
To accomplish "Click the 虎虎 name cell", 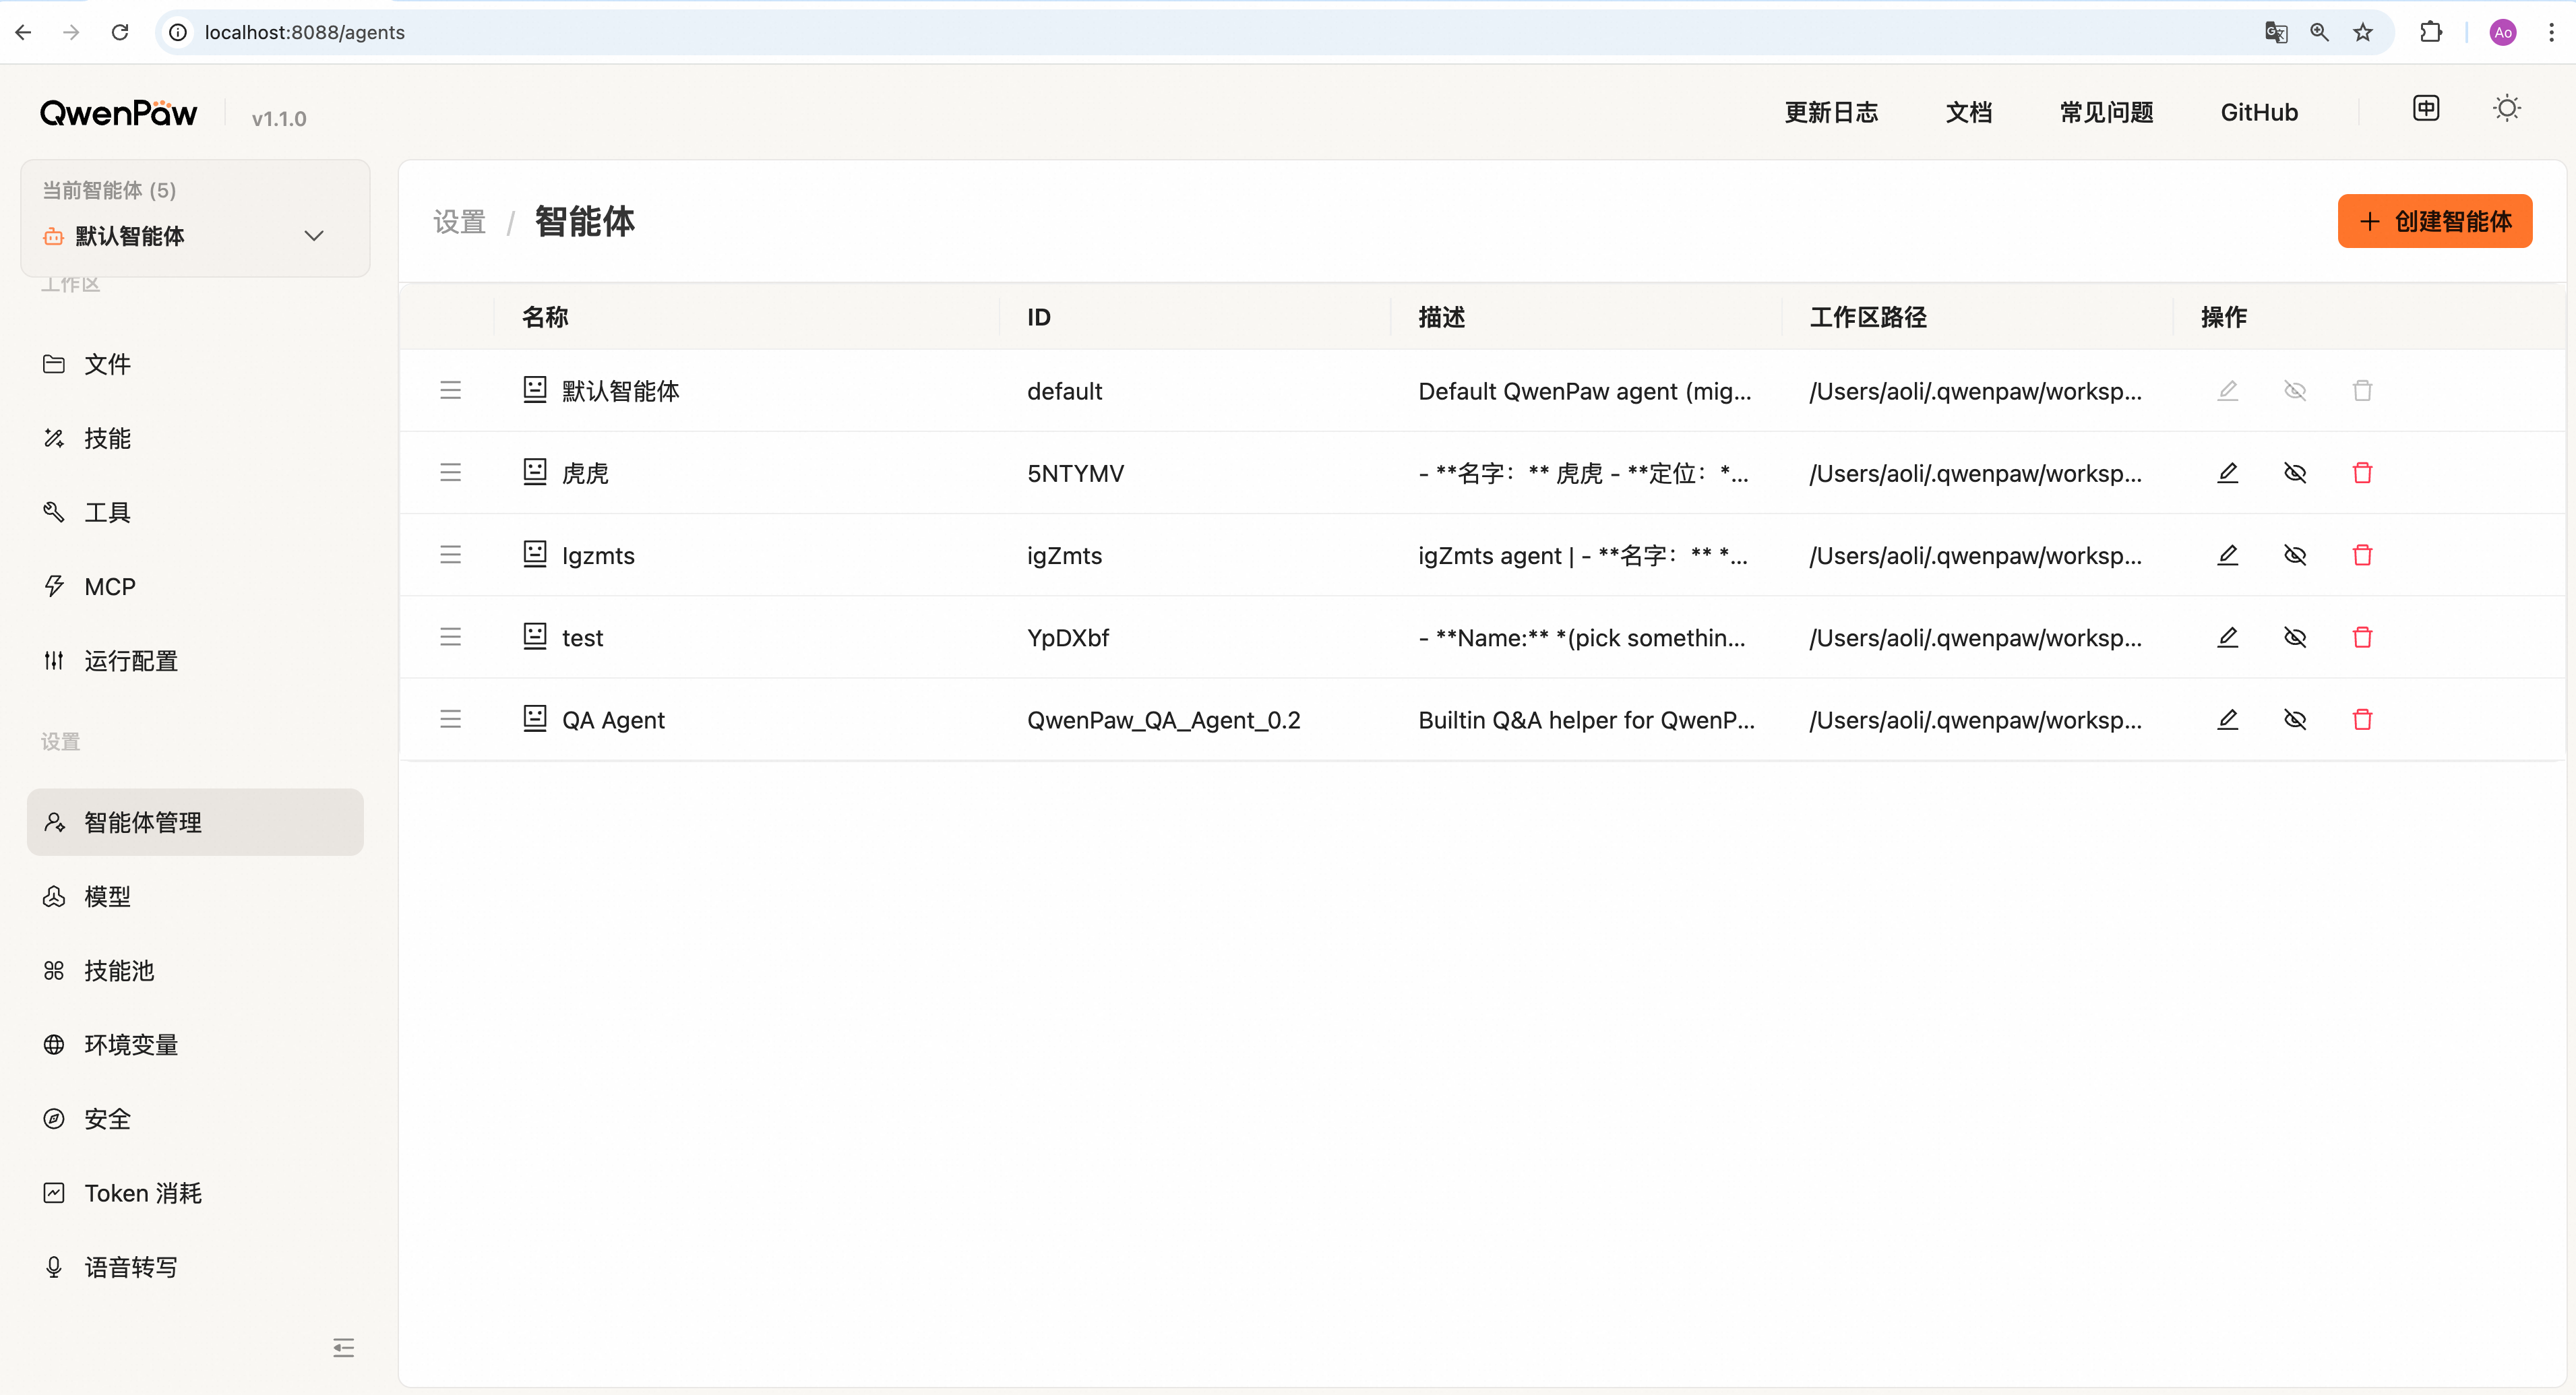I will pyautogui.click(x=585, y=473).
